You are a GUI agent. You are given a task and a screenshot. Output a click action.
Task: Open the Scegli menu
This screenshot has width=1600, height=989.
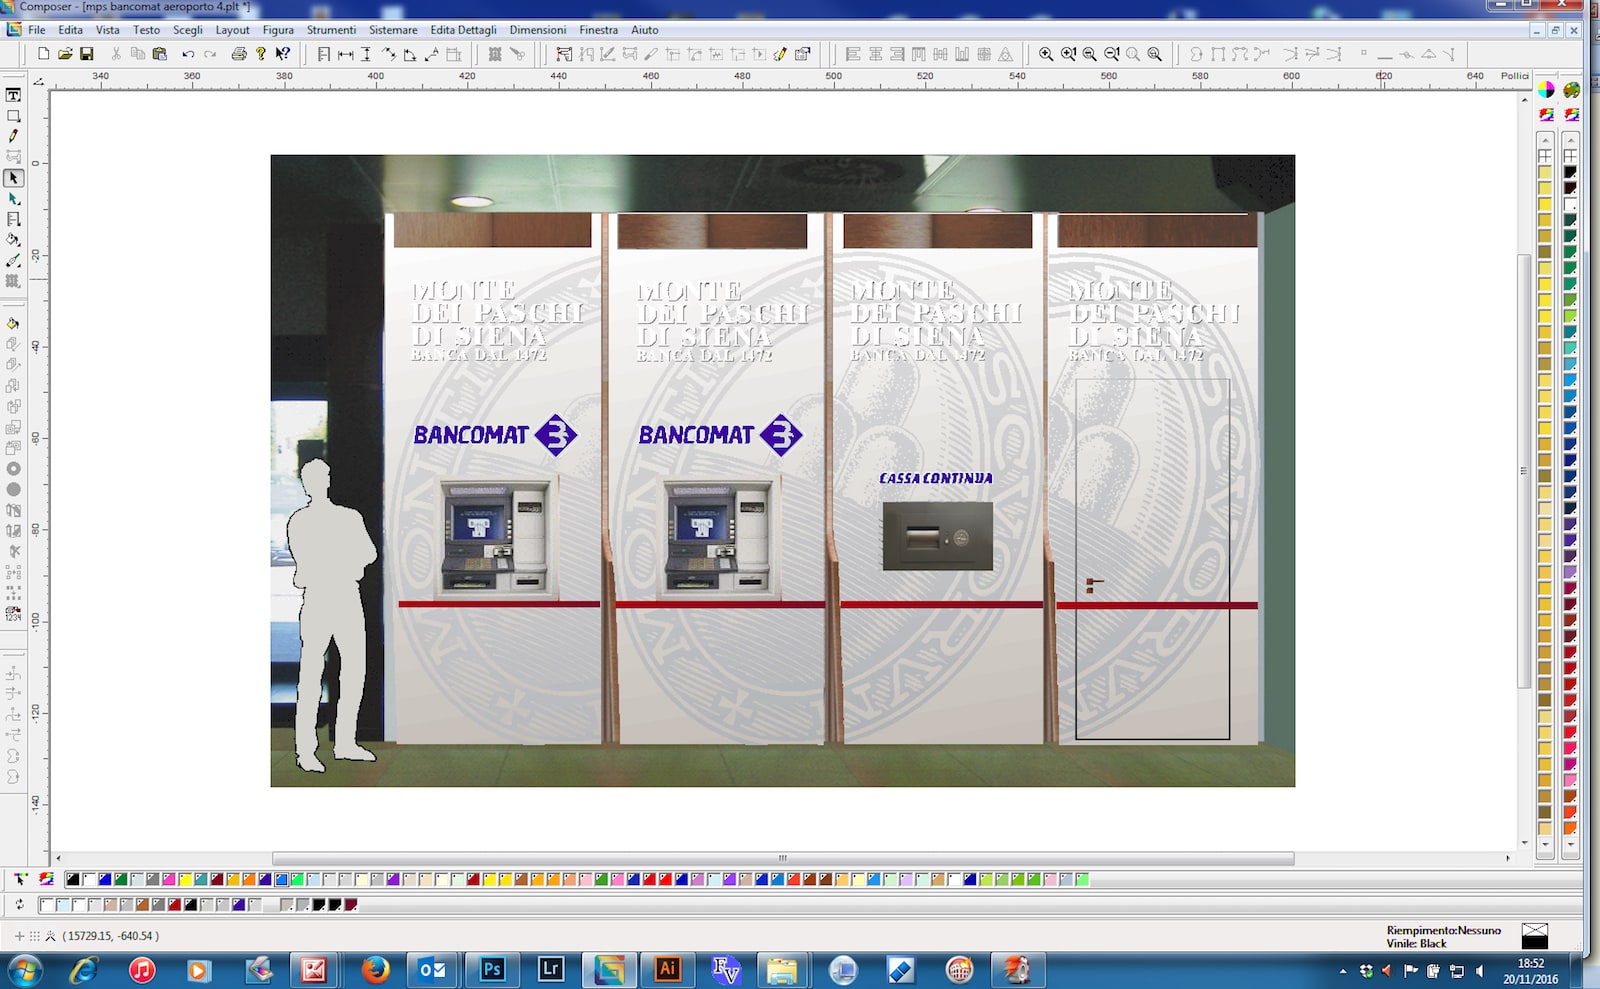[x=188, y=30]
